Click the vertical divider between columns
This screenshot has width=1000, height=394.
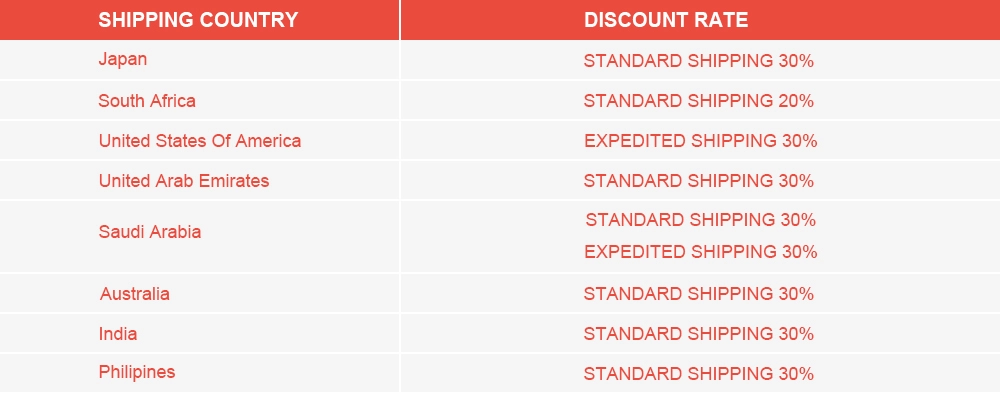(x=400, y=196)
